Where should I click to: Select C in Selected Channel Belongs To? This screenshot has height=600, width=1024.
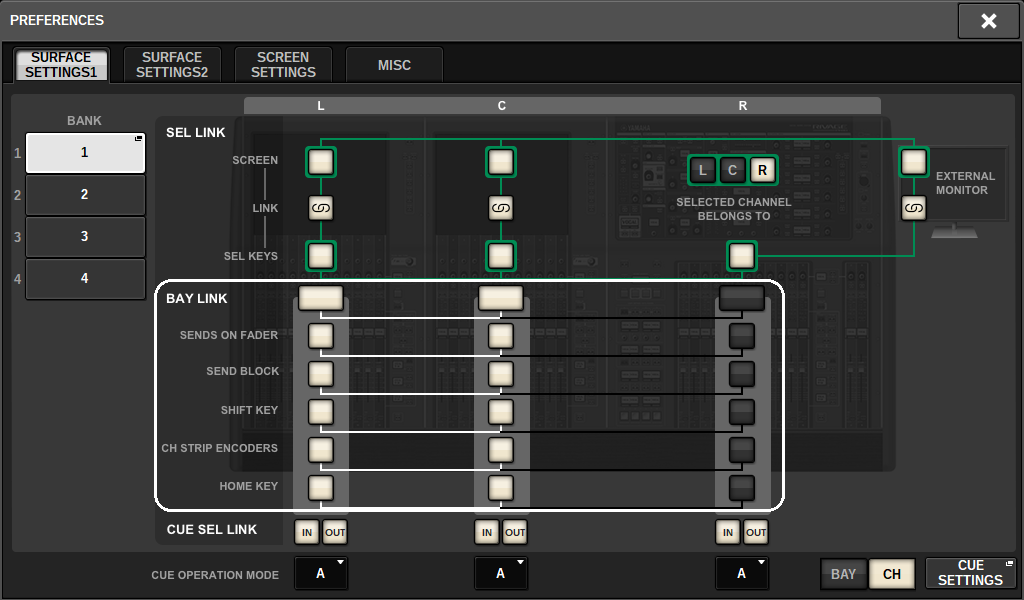[732, 170]
